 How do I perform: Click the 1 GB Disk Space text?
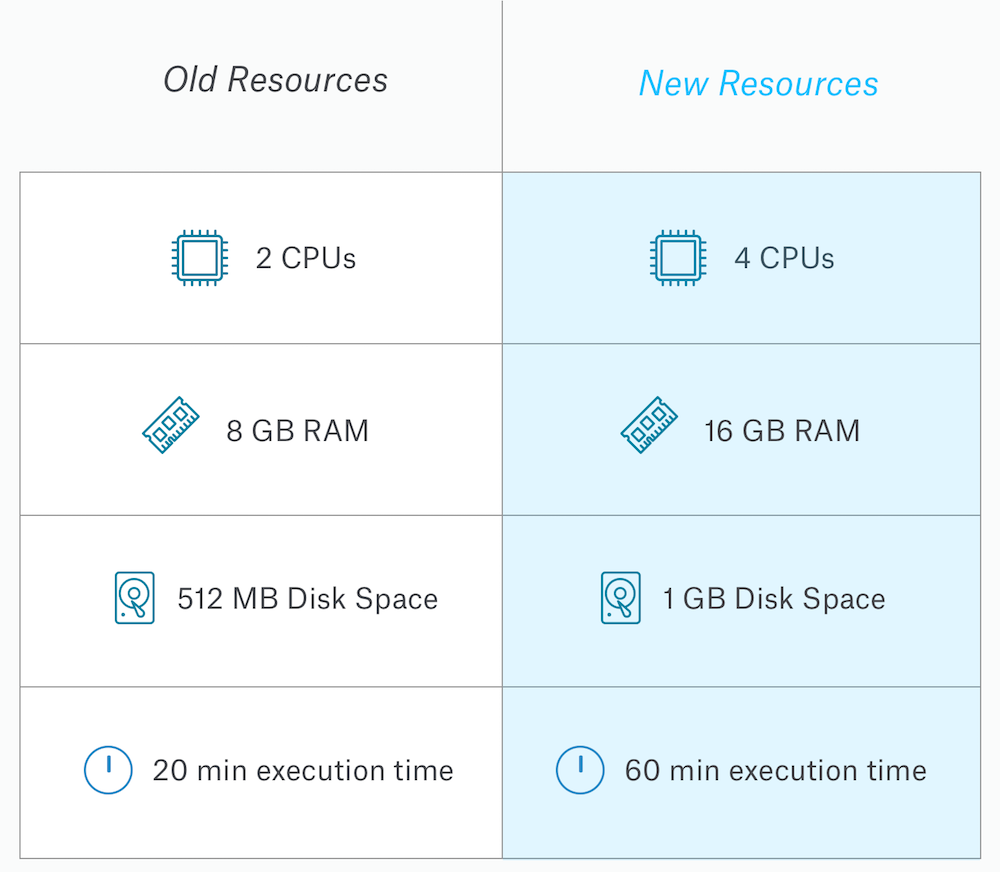[774, 599]
